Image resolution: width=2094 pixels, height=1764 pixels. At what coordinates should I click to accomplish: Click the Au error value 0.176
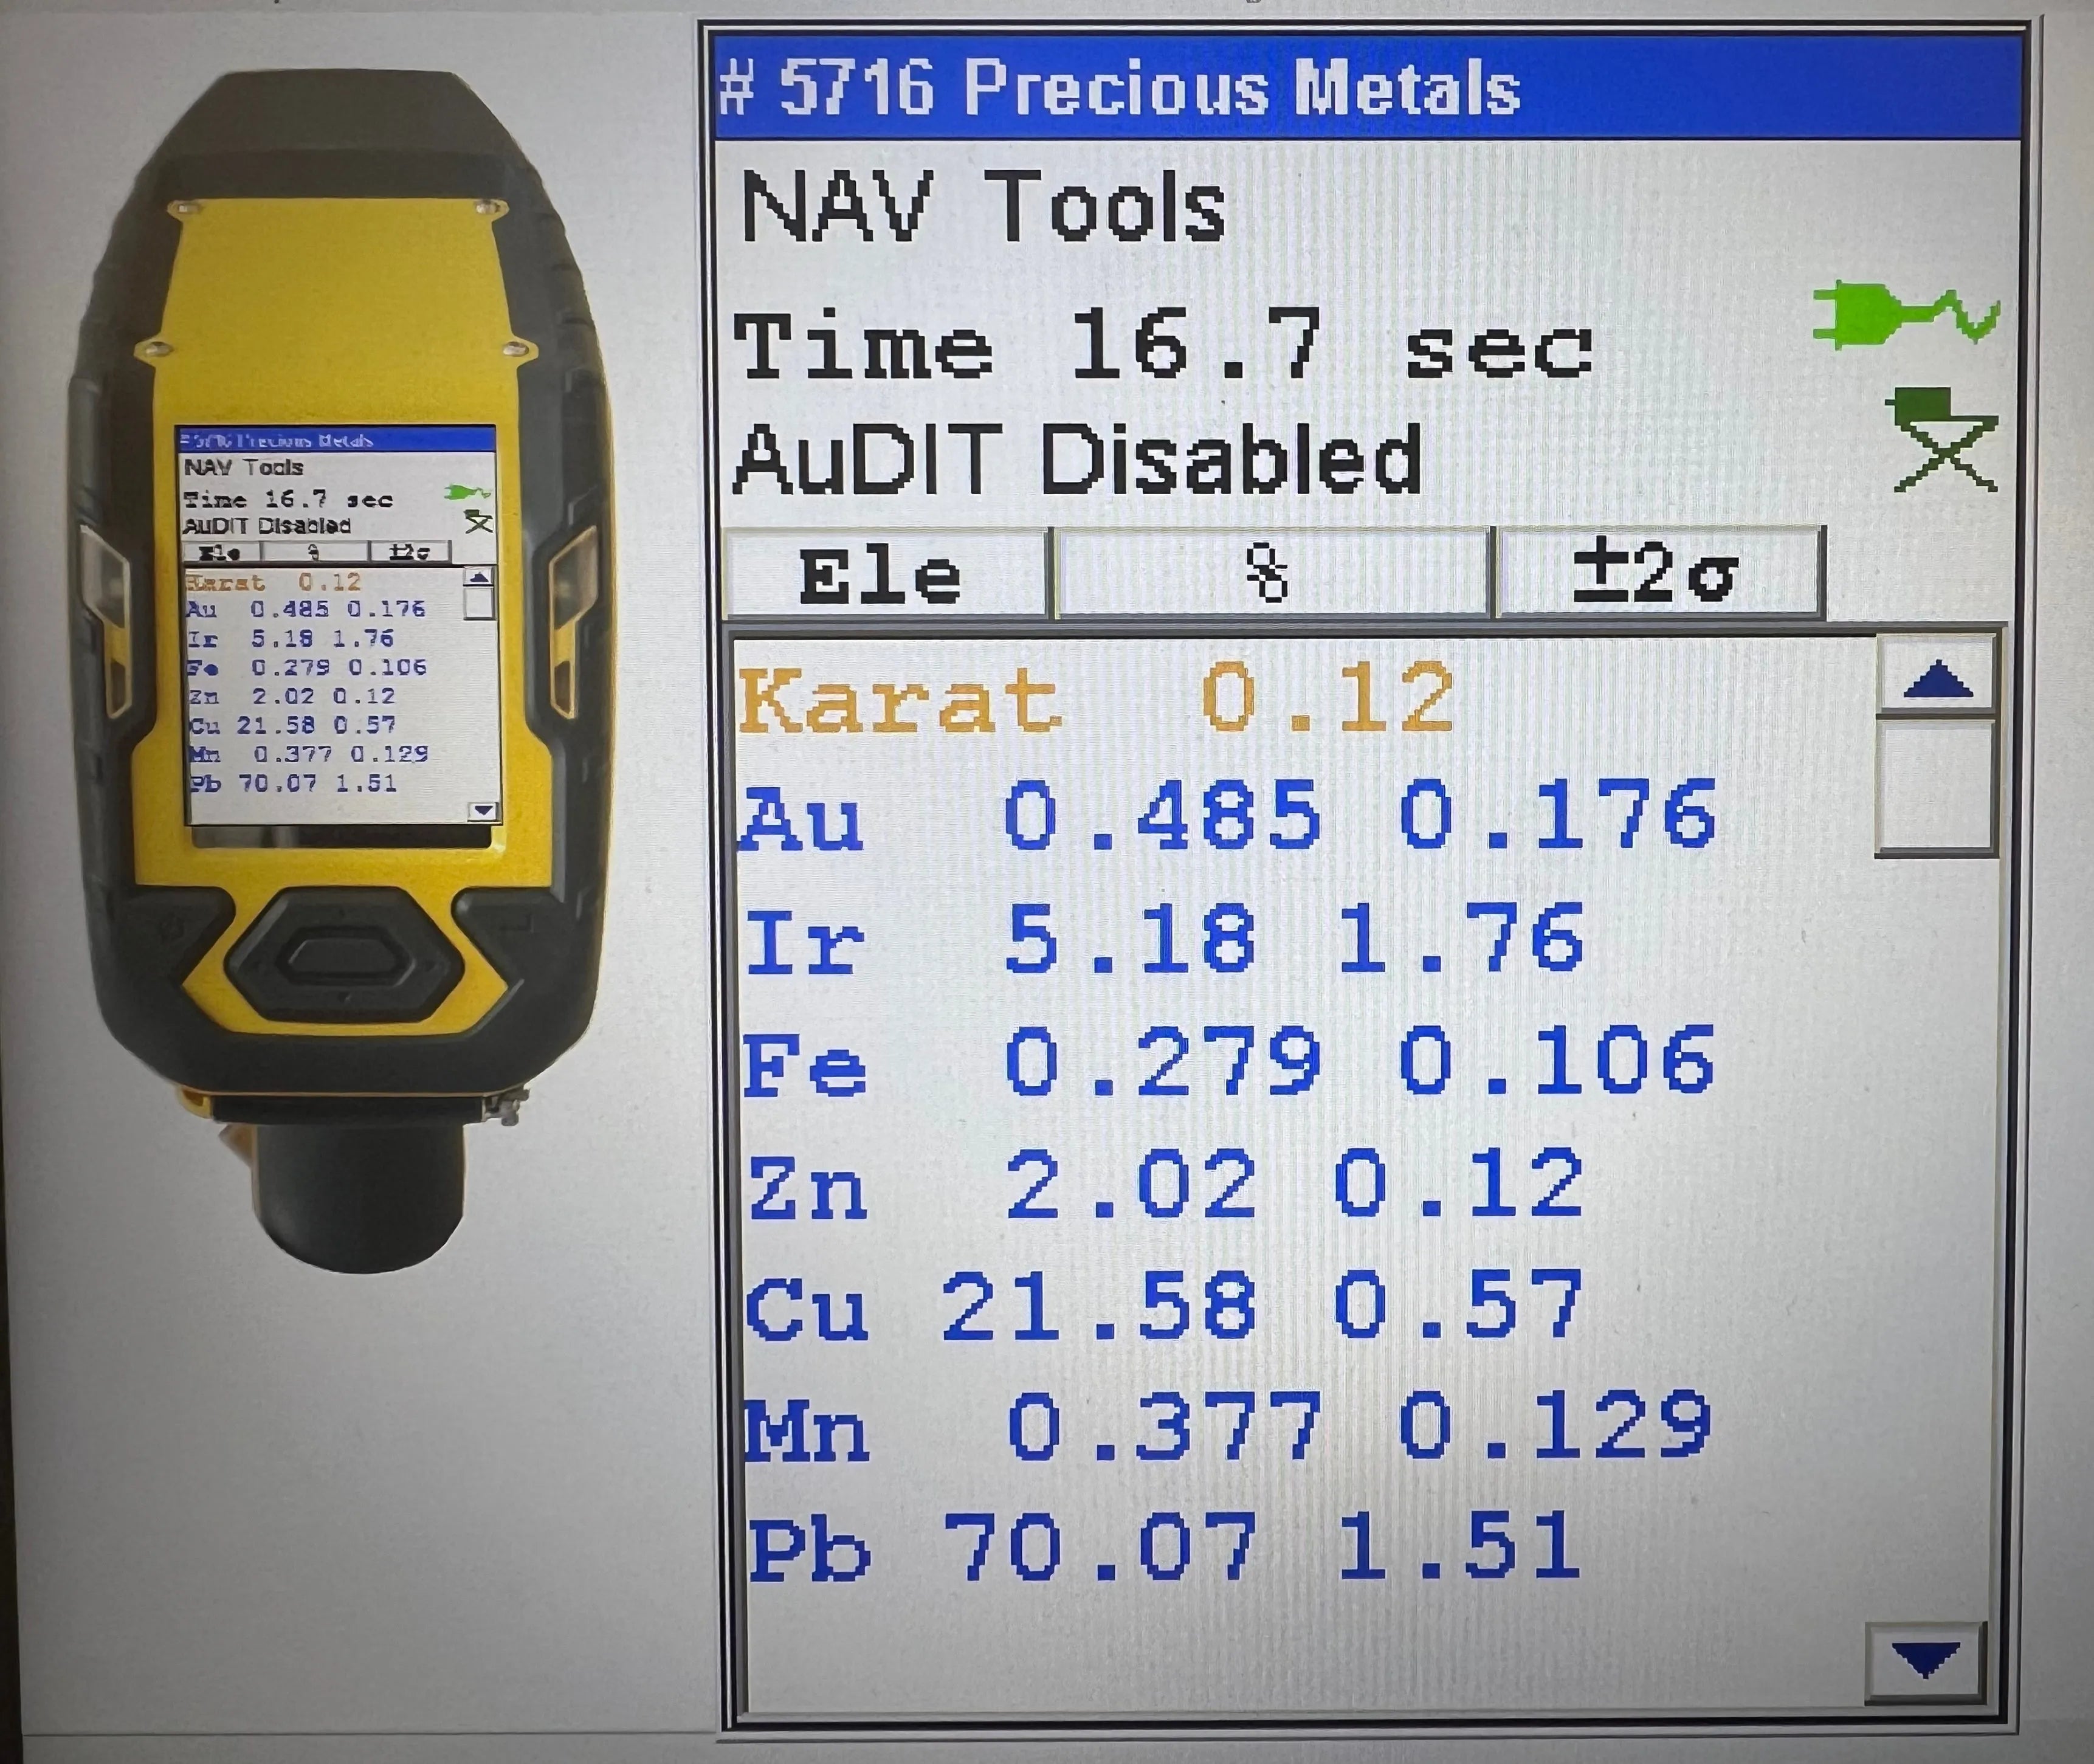(1557, 815)
